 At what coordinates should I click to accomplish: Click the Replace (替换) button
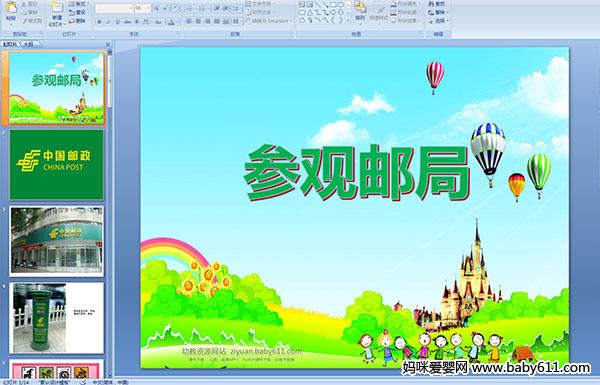438,12
